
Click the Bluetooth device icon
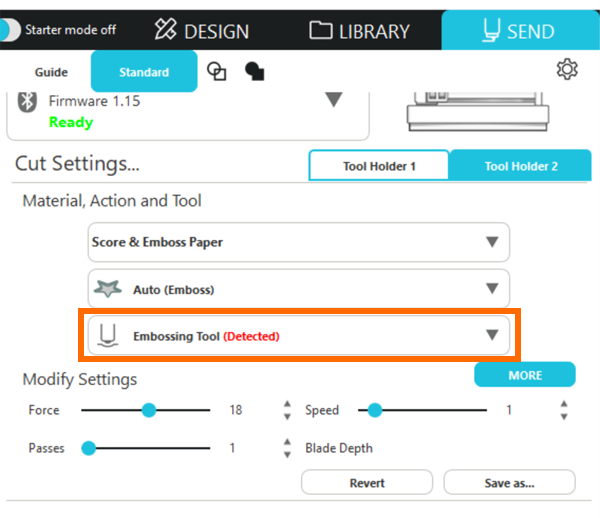[30, 102]
